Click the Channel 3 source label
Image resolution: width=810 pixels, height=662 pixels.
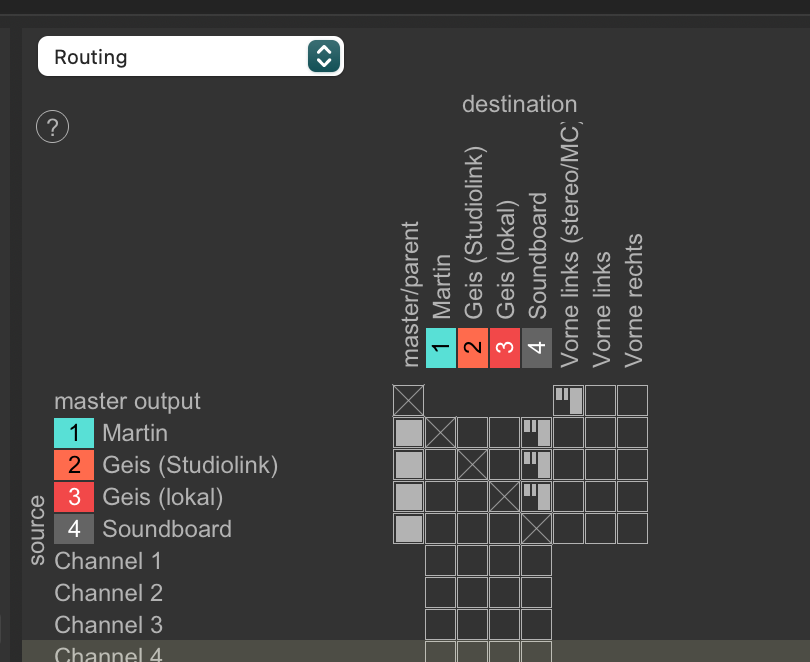108,625
